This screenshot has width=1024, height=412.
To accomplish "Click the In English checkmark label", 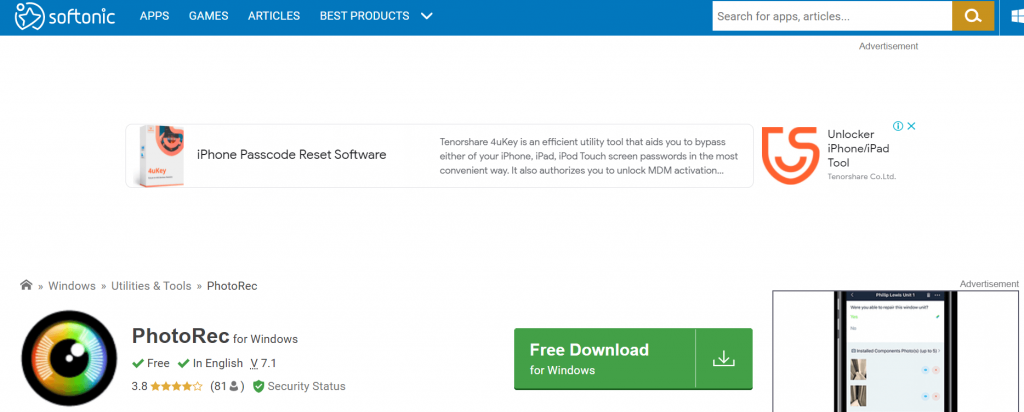I will coord(209,363).
